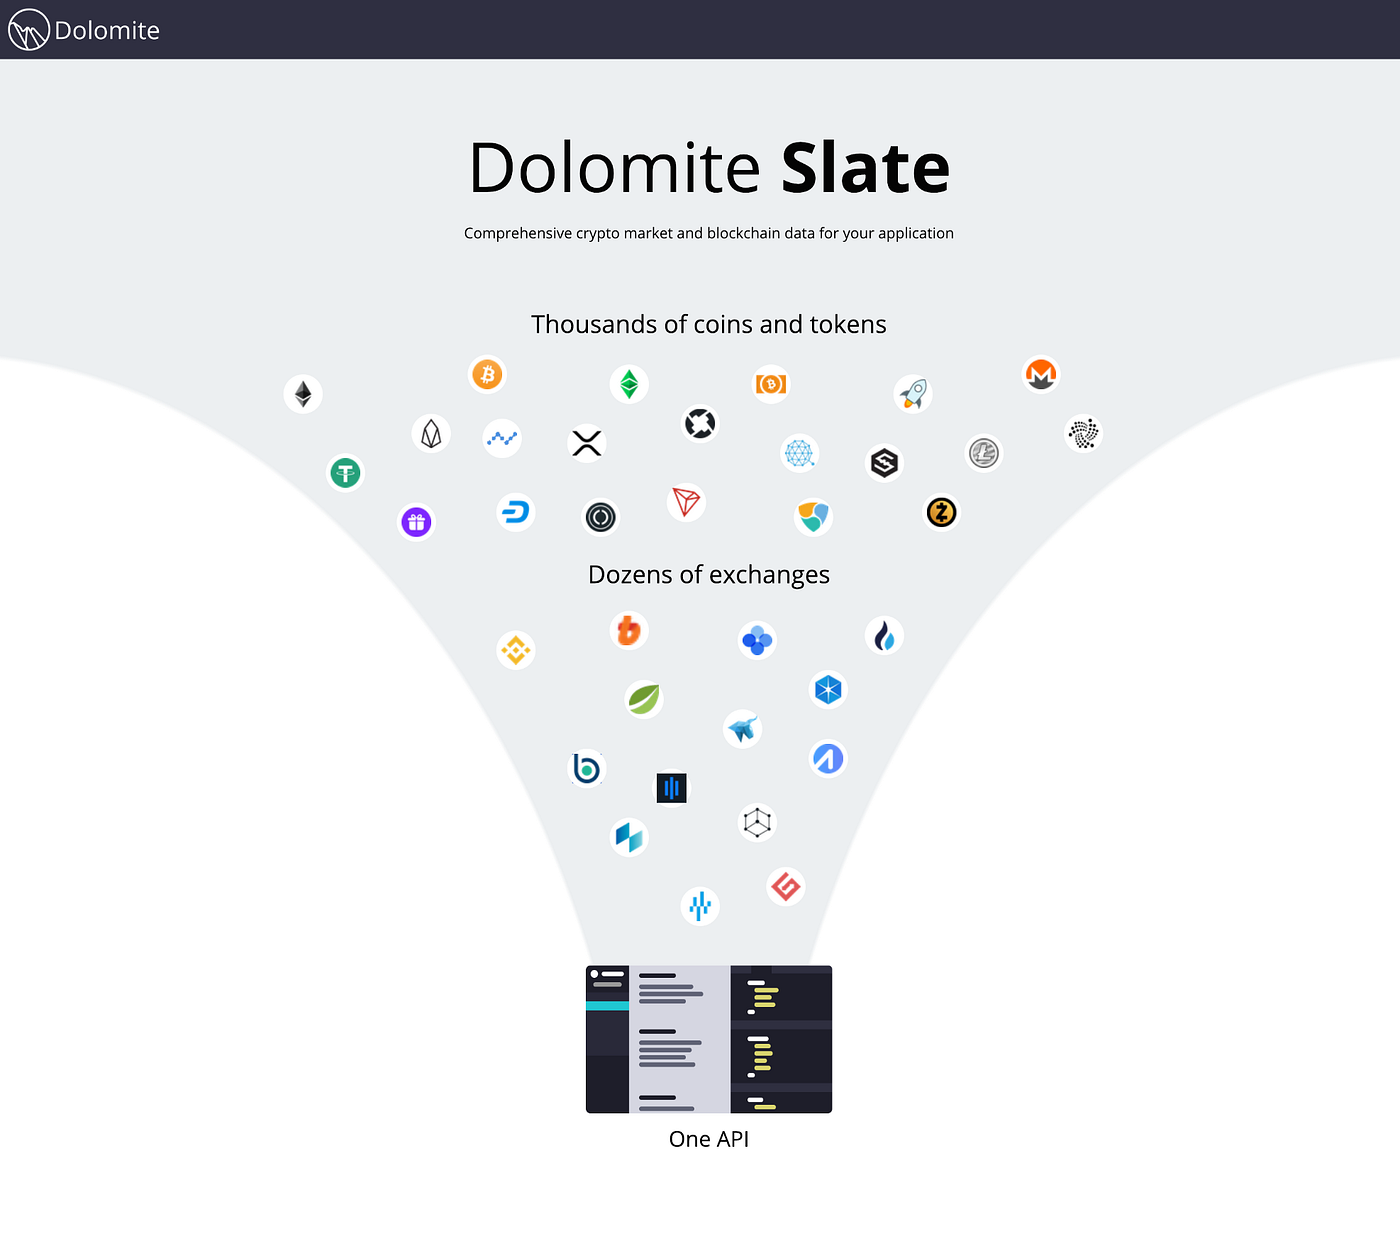Click the Bitfinex leaf icon
Image resolution: width=1400 pixels, height=1253 pixels.
click(x=644, y=699)
